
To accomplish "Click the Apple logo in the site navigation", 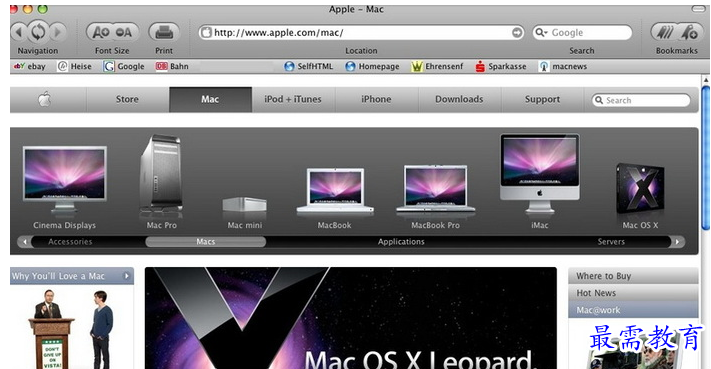I will click(44, 99).
